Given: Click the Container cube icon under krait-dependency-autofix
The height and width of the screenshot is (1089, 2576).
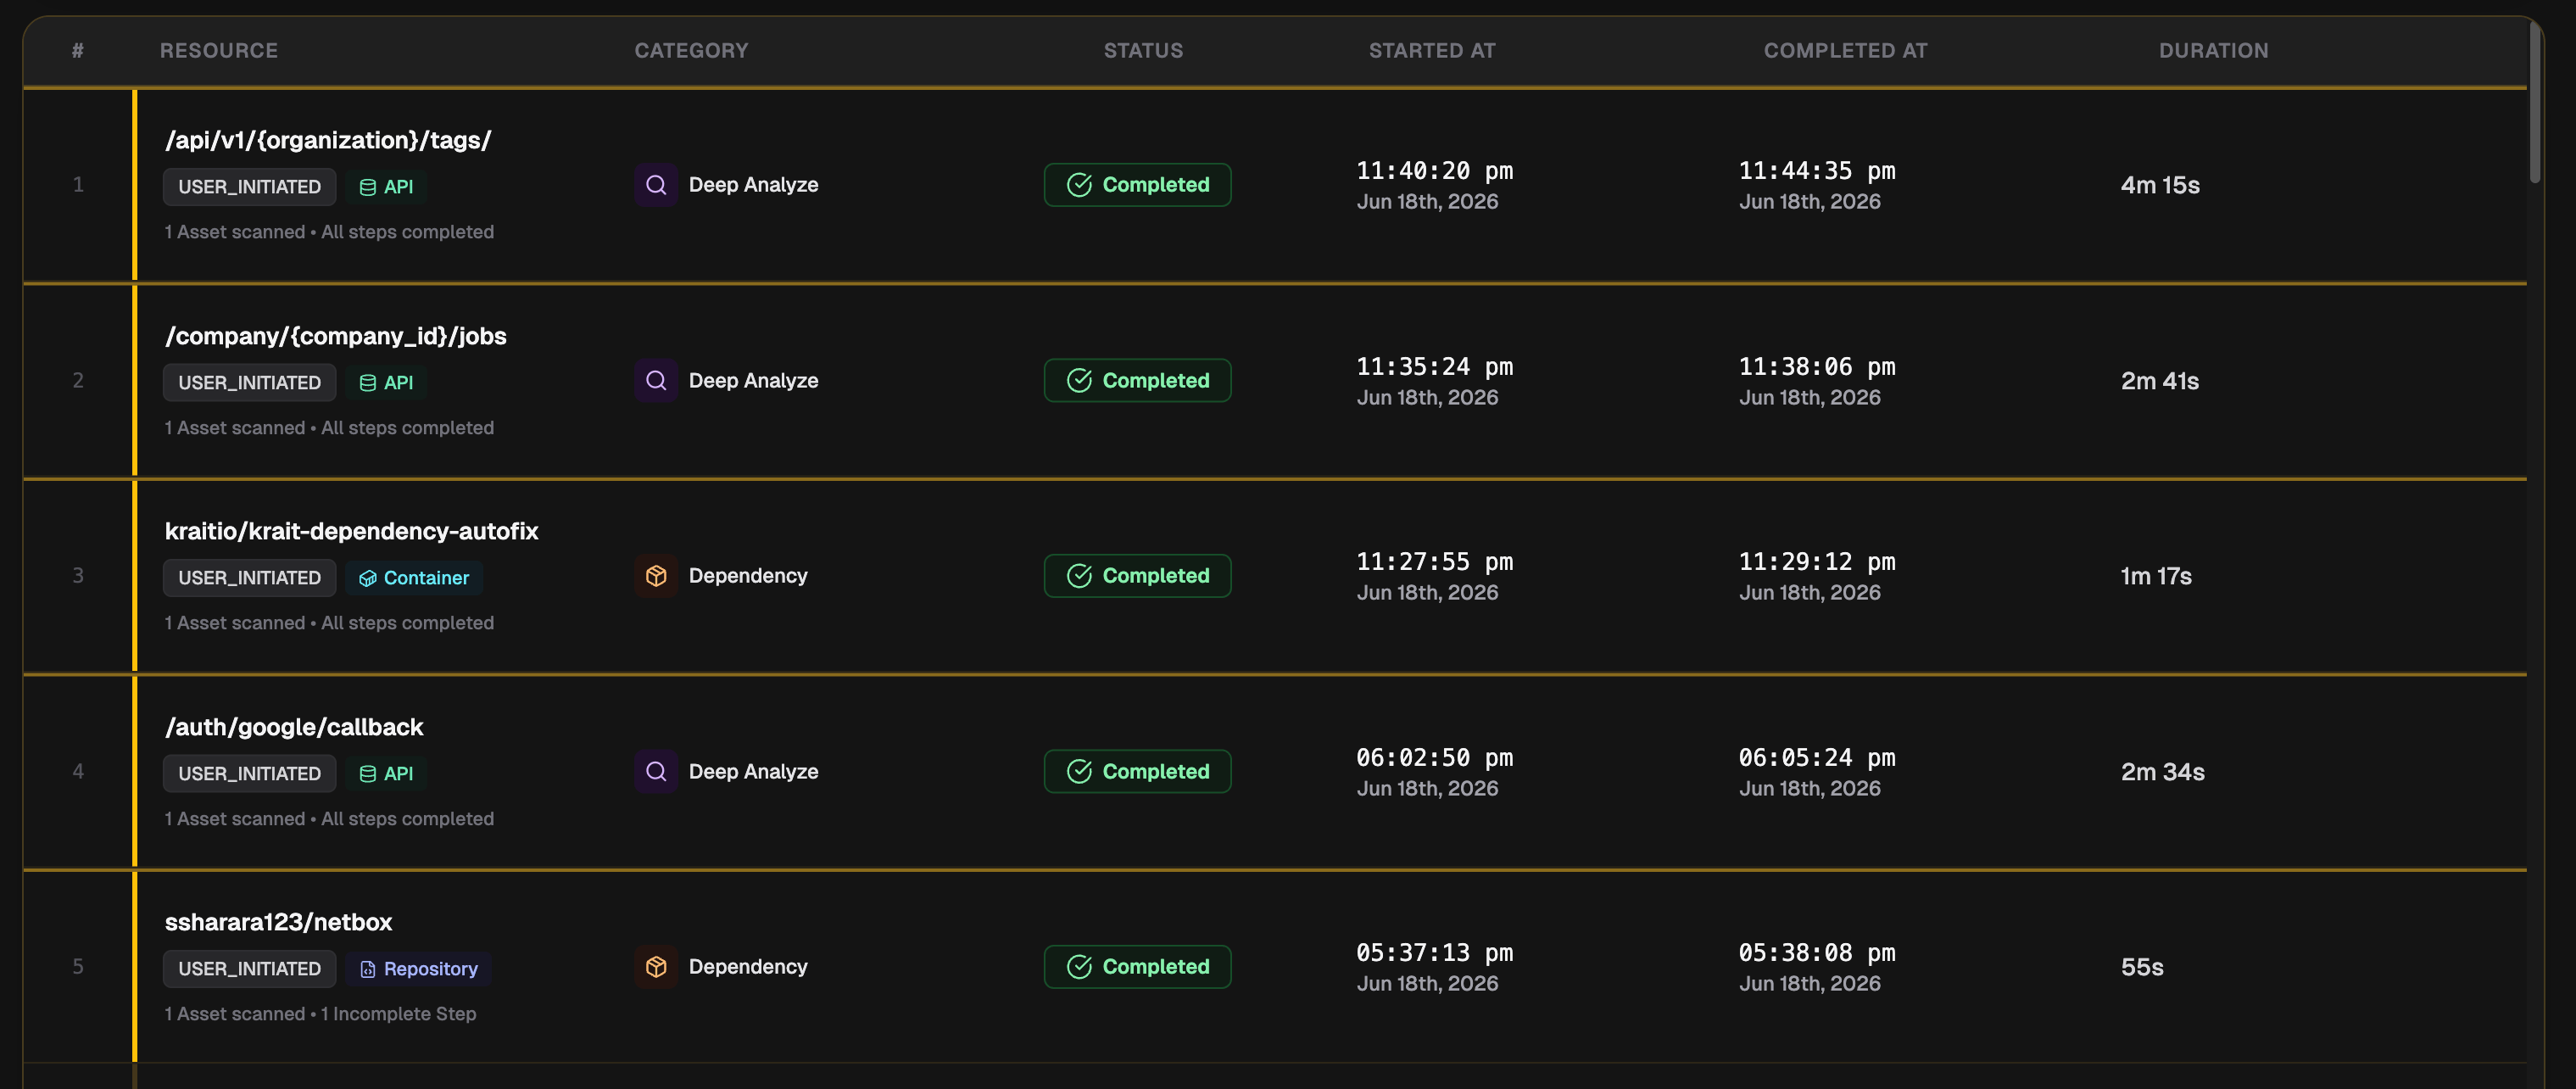Looking at the screenshot, I should 368,578.
